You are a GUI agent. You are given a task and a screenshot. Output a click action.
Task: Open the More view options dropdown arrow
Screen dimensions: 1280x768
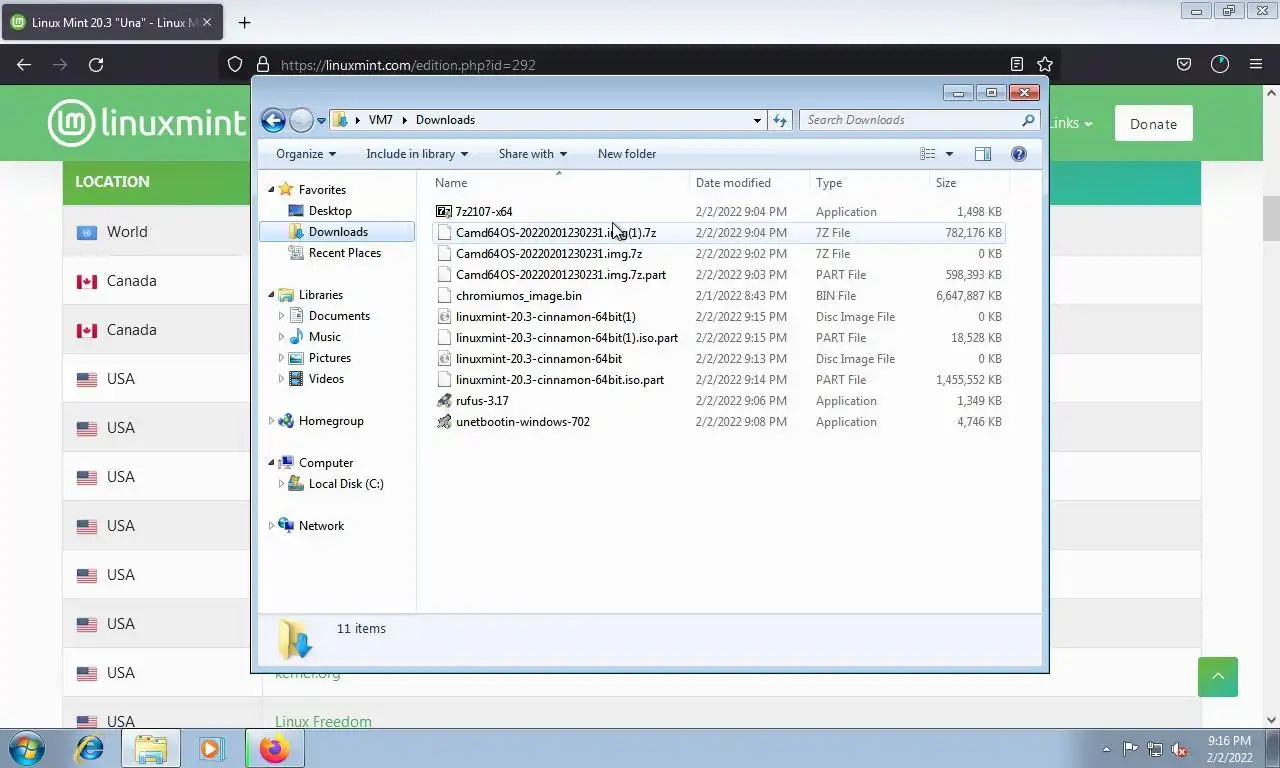point(949,154)
